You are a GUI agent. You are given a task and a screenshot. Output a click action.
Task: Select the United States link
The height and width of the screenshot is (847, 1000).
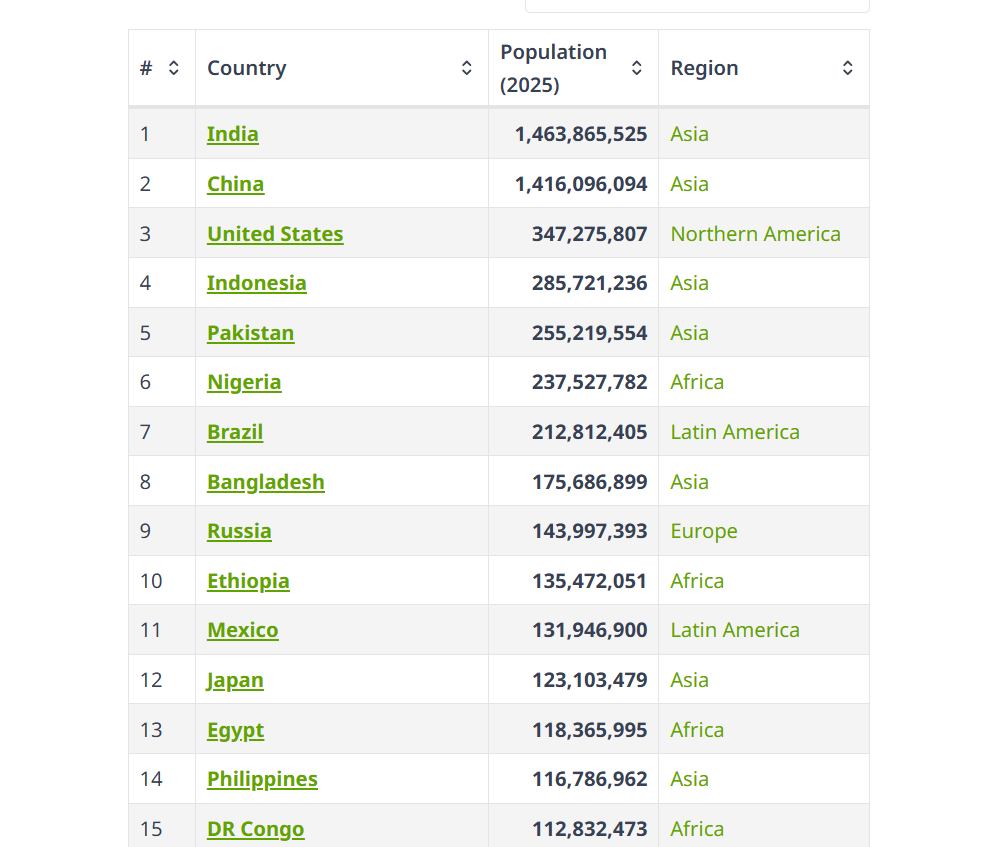click(x=275, y=233)
